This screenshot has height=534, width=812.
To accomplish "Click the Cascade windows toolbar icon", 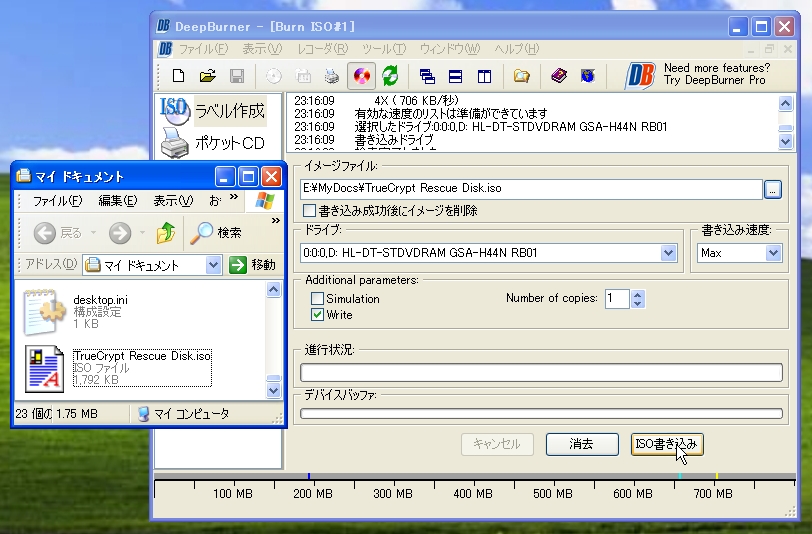I will pos(427,77).
